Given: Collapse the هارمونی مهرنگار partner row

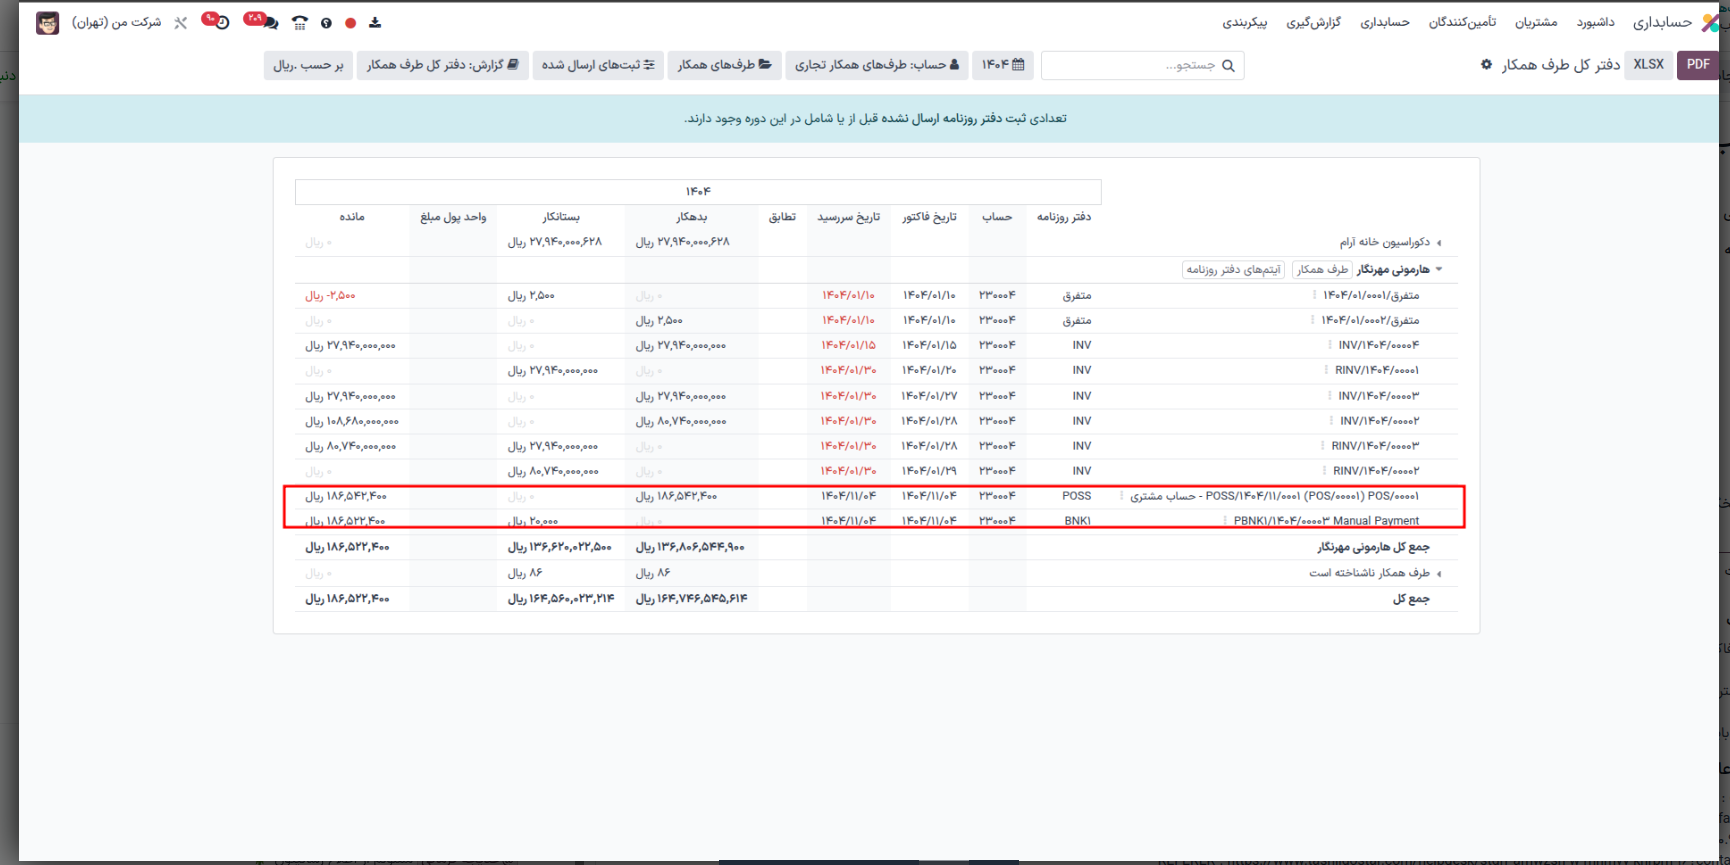Looking at the screenshot, I should [1438, 269].
